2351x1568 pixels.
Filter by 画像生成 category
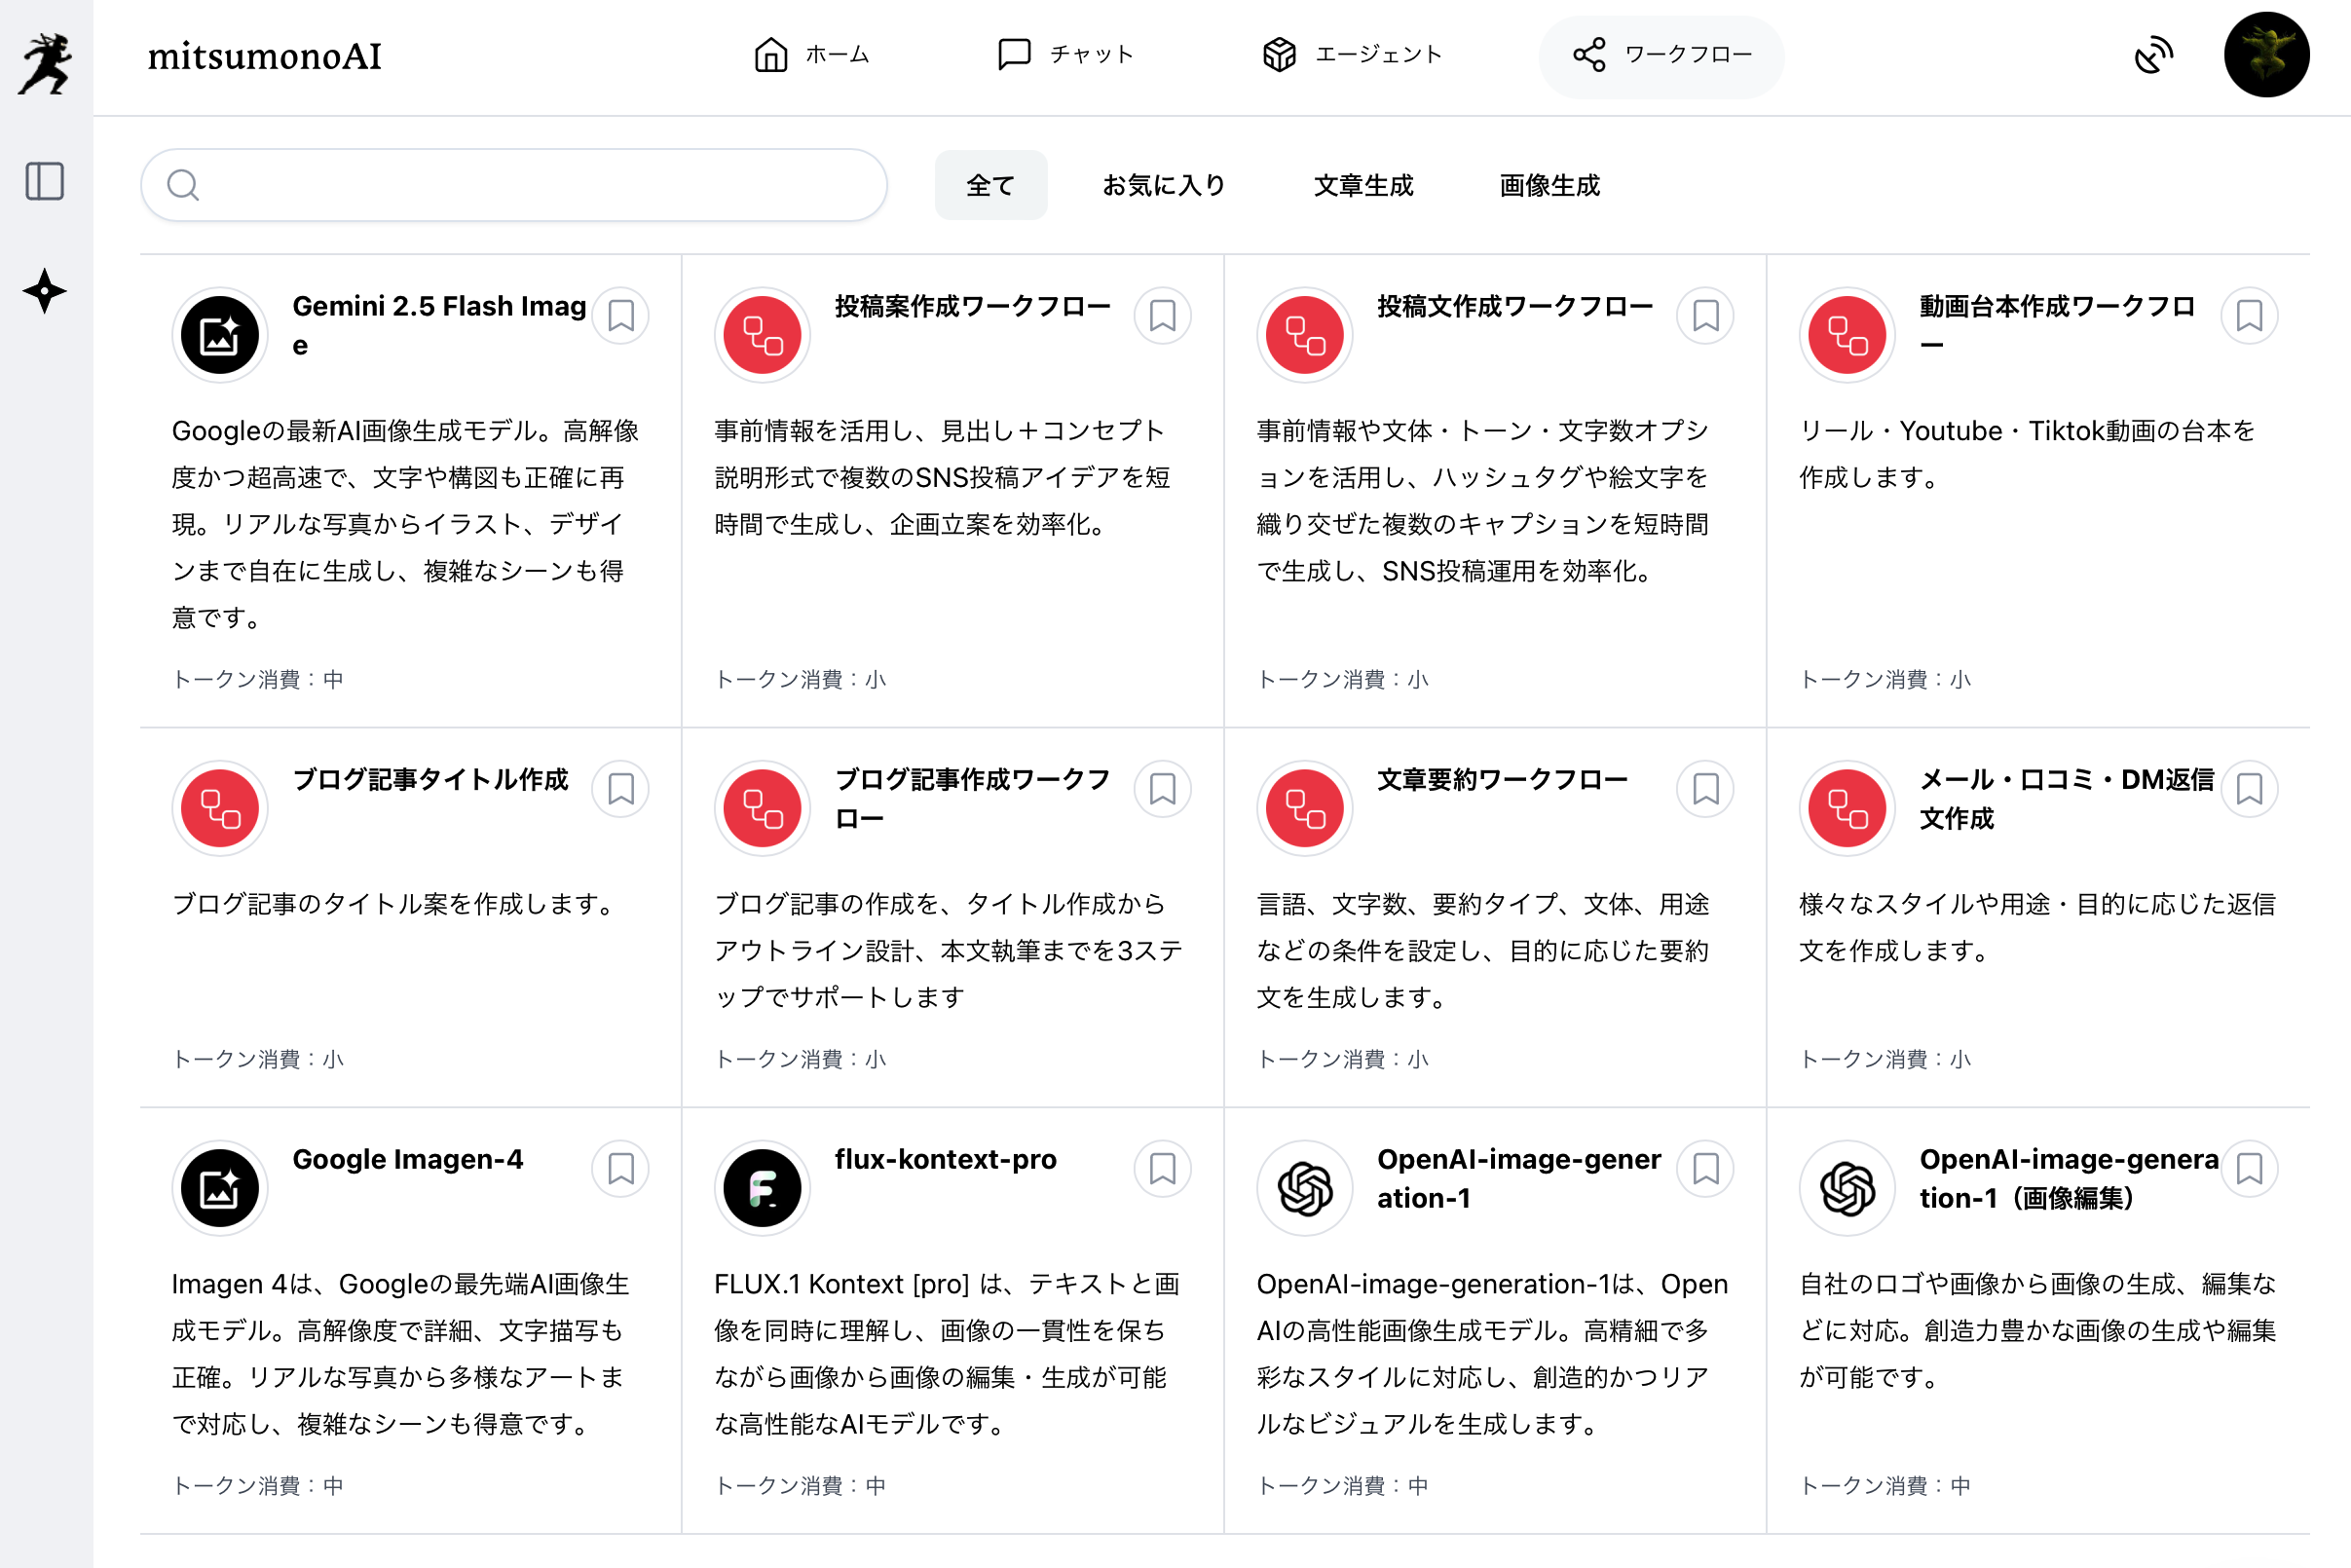point(1549,186)
